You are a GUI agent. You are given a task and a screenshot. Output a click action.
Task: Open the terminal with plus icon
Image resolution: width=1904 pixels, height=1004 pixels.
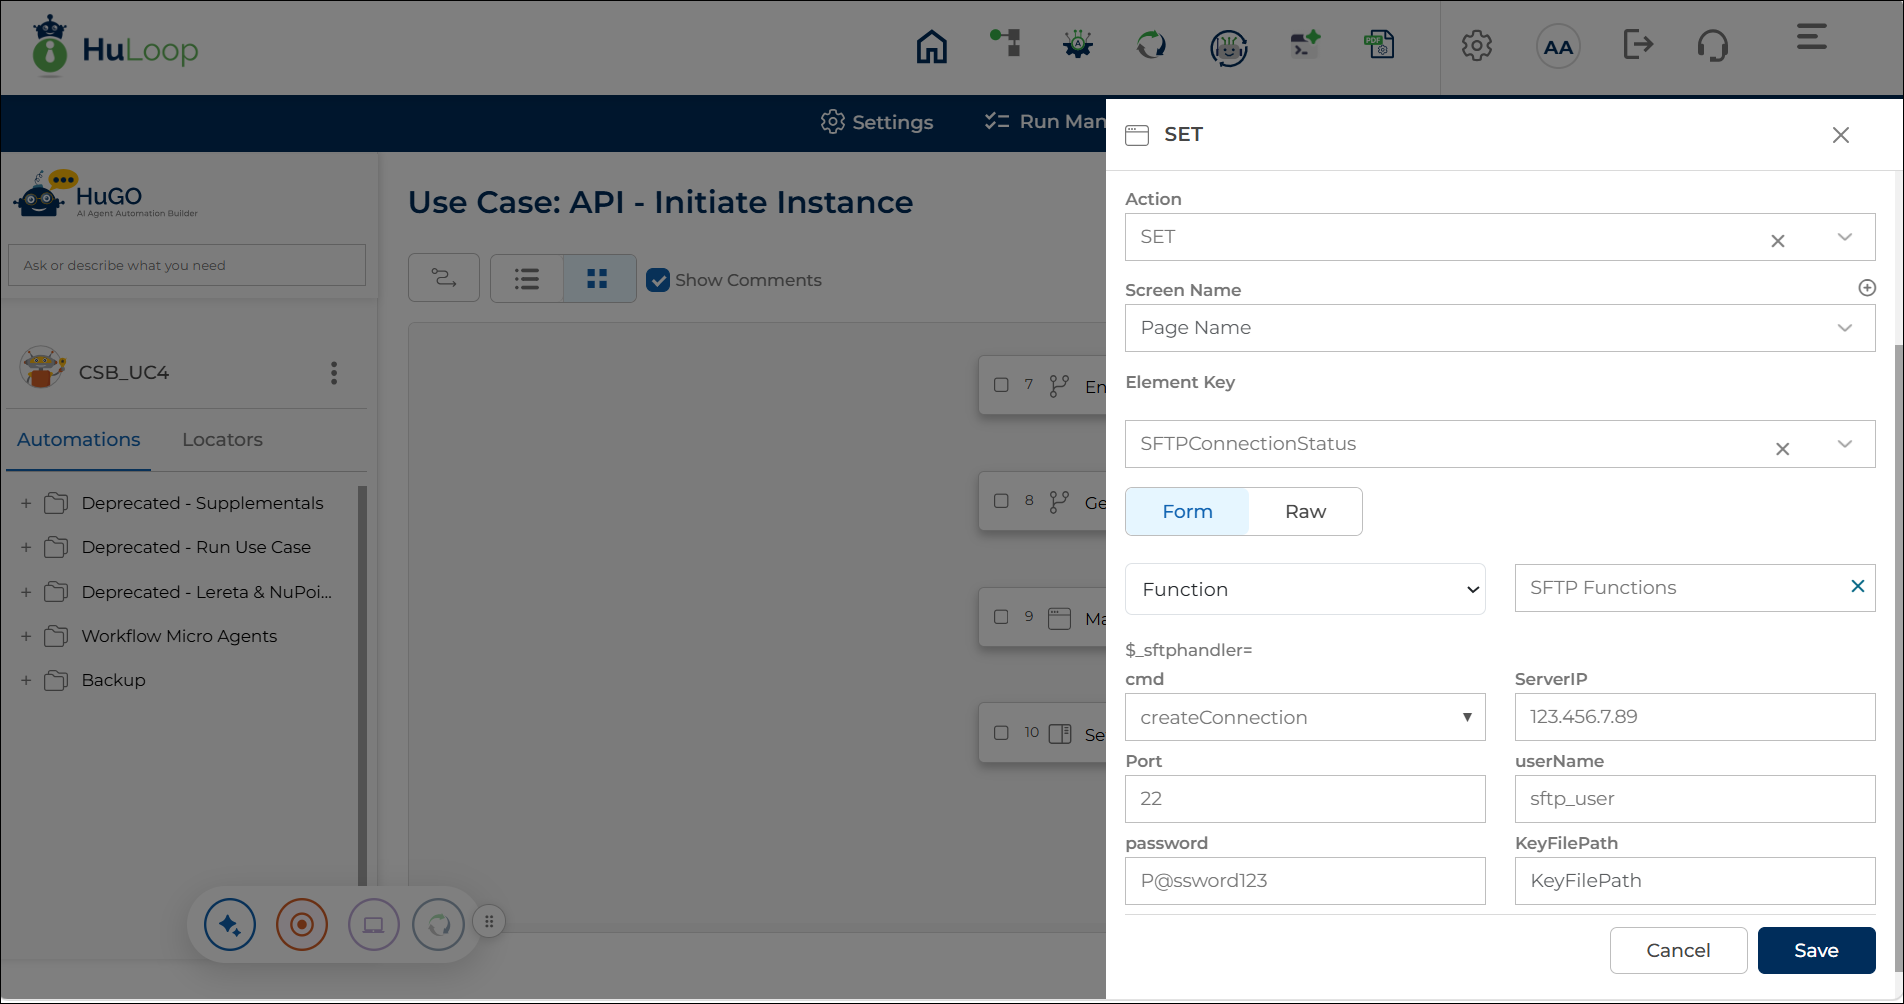1305,44
